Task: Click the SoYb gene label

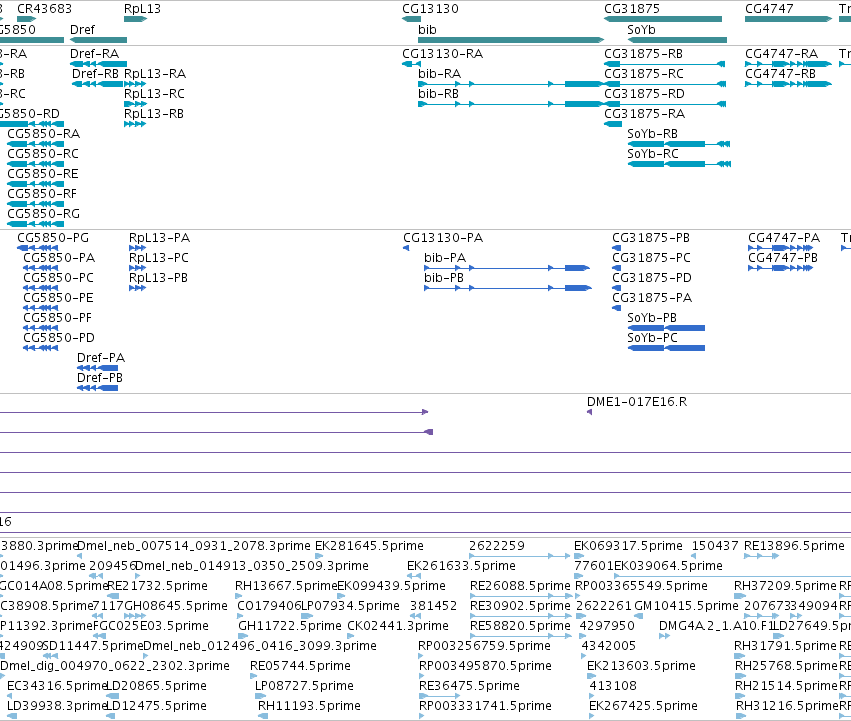Action: [641, 29]
